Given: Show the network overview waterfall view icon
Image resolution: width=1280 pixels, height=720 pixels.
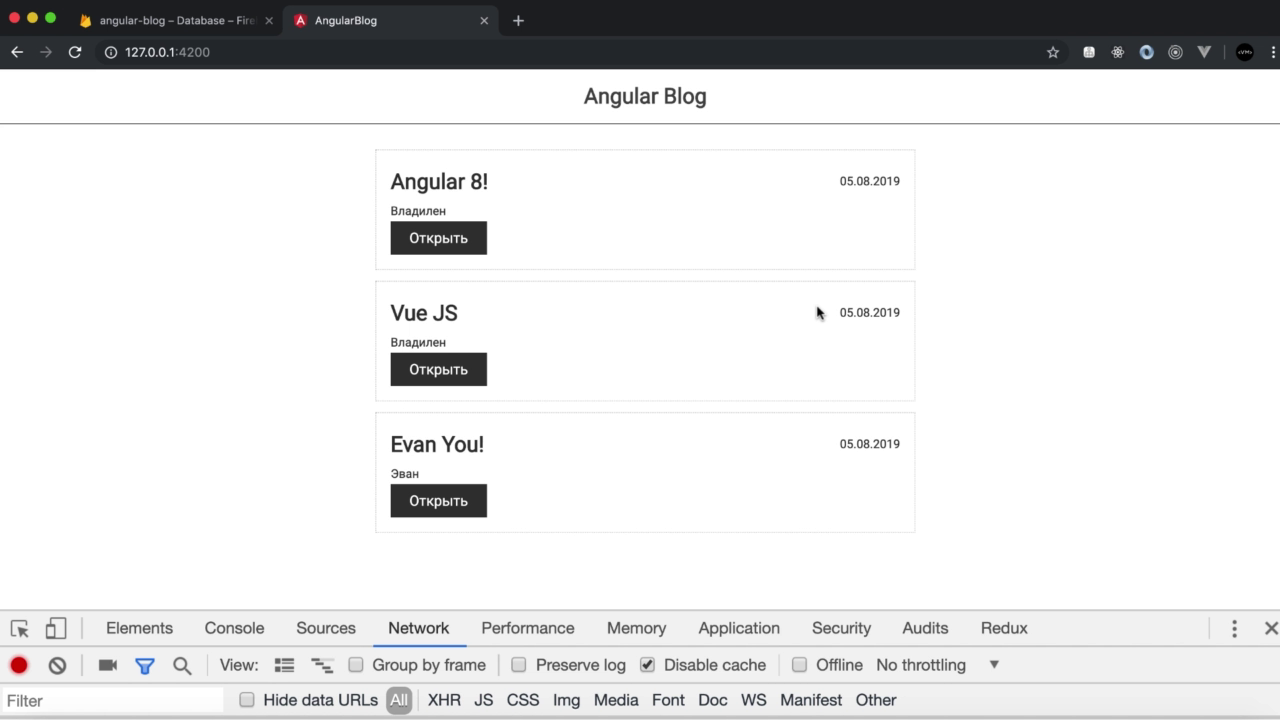Looking at the screenshot, I should click(x=322, y=665).
